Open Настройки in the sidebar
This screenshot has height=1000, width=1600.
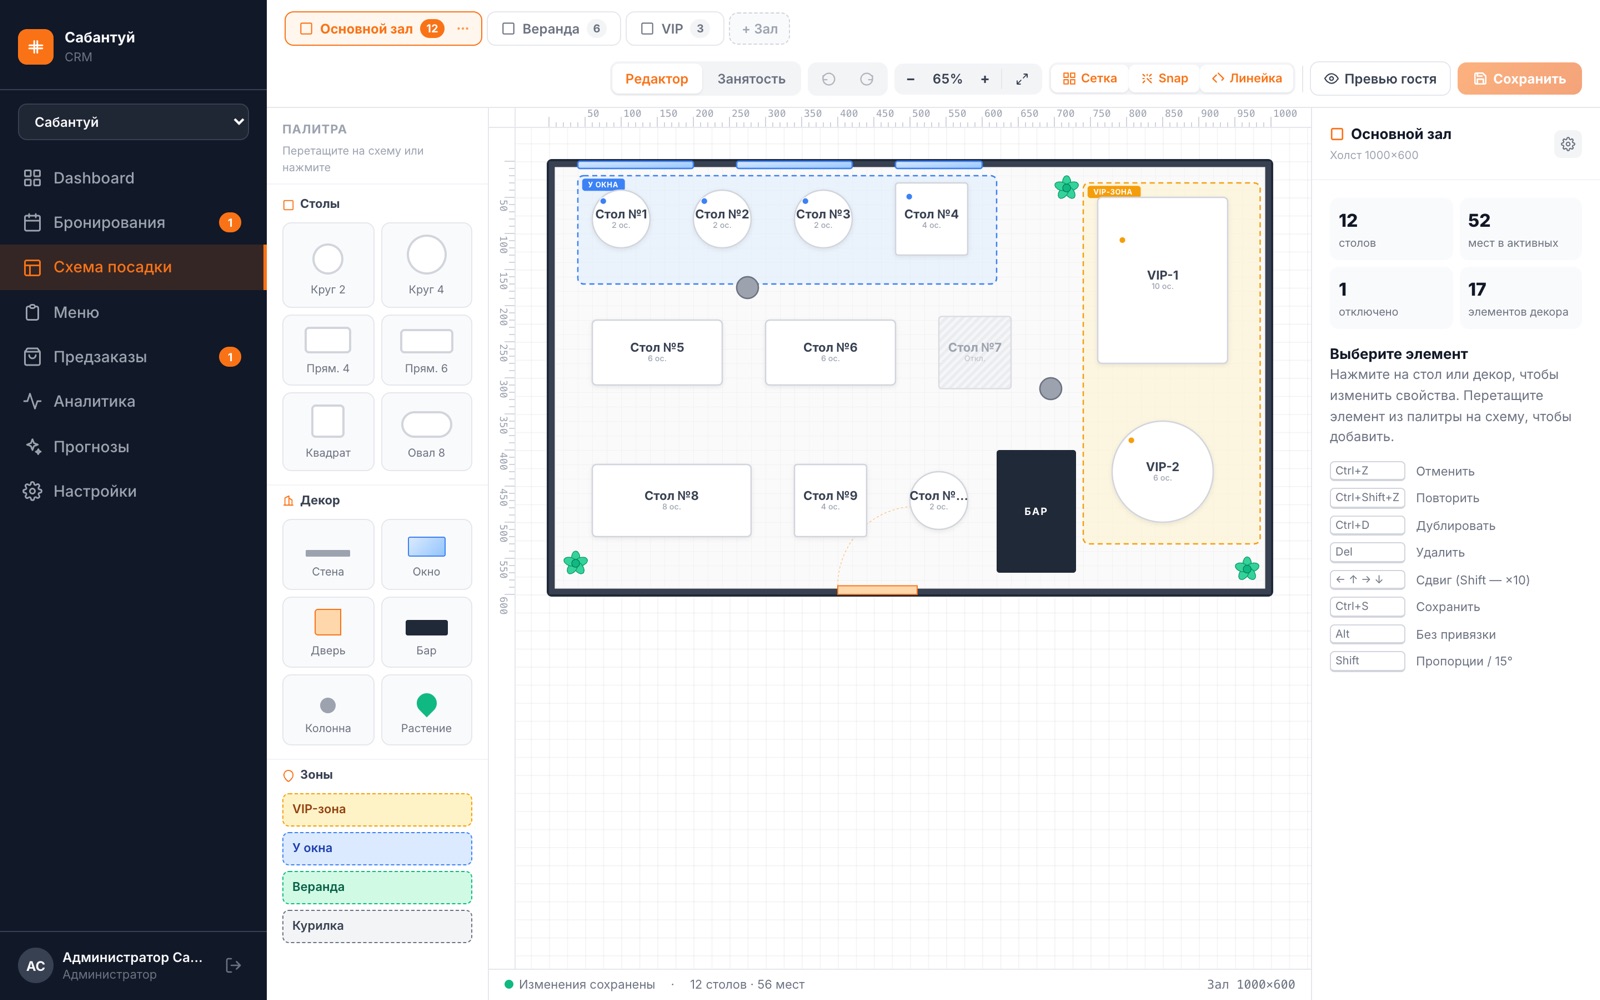pyautogui.click(x=133, y=491)
